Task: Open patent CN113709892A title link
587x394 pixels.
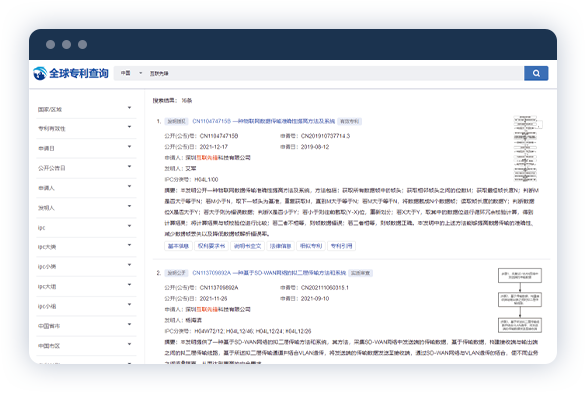Action: [269, 273]
